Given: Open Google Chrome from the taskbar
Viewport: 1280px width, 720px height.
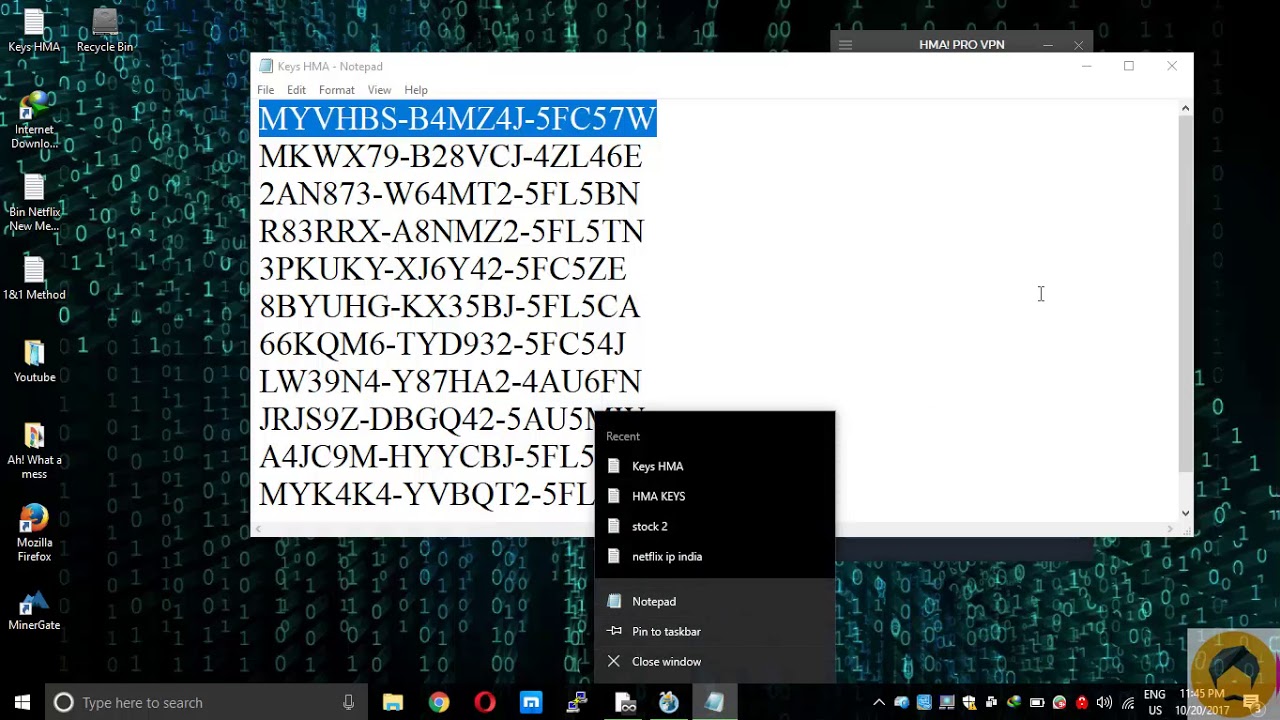Looking at the screenshot, I should (x=439, y=702).
